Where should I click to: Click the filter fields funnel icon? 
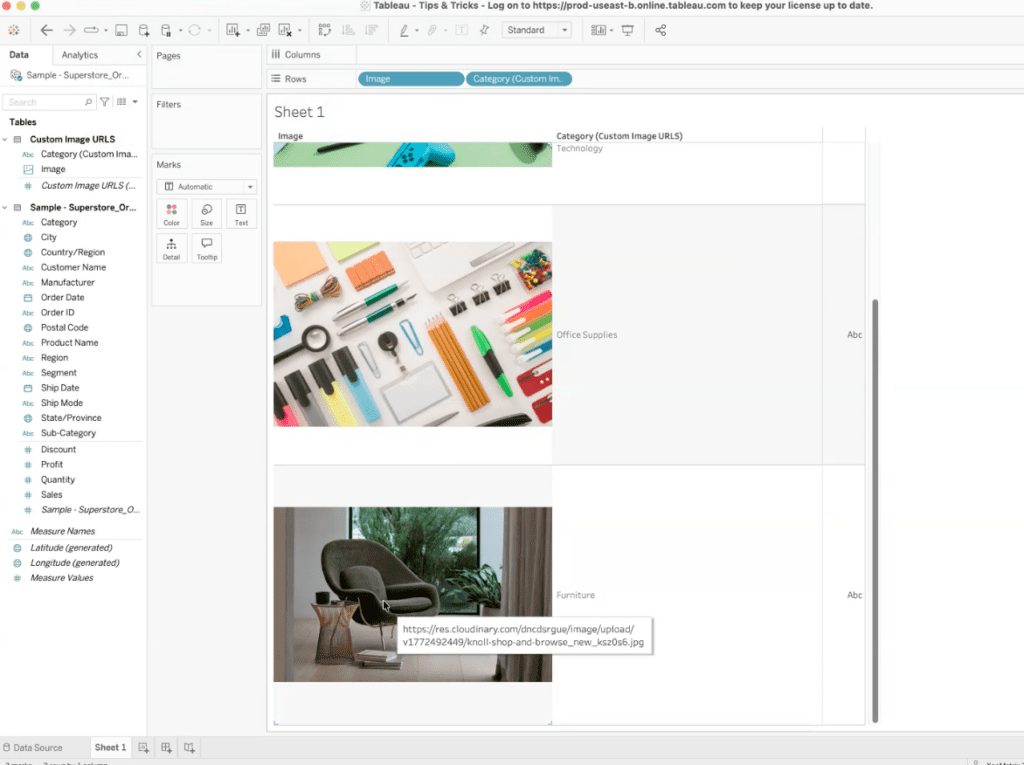pos(104,102)
